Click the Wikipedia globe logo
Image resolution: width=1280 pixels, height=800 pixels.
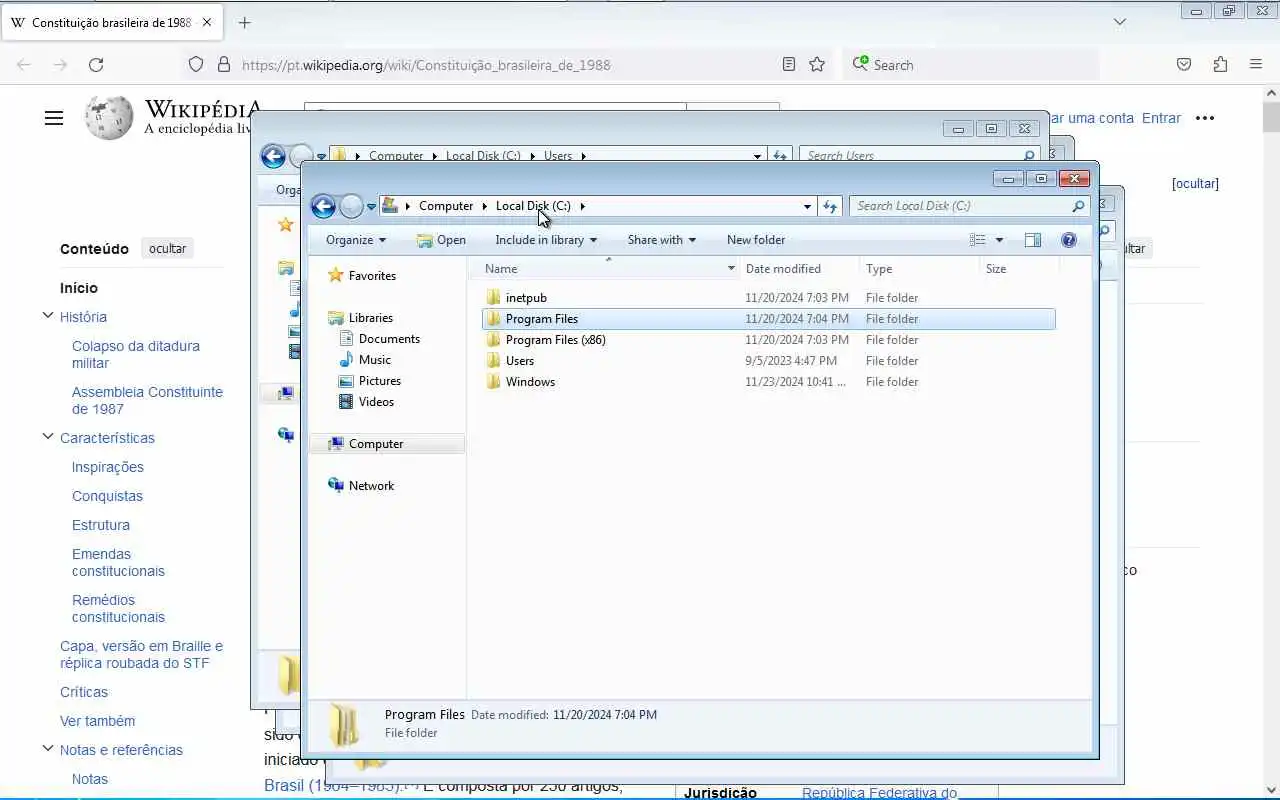coord(109,118)
